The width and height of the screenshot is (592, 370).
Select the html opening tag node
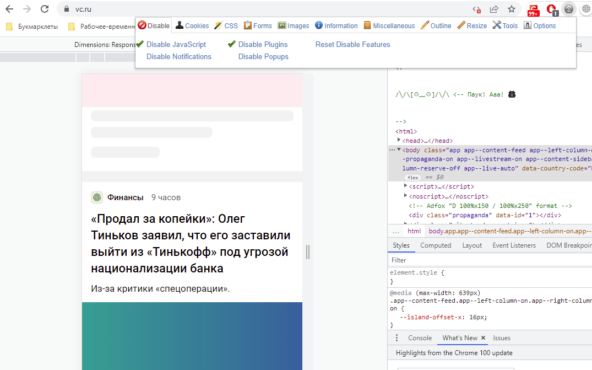pyautogui.click(x=406, y=131)
